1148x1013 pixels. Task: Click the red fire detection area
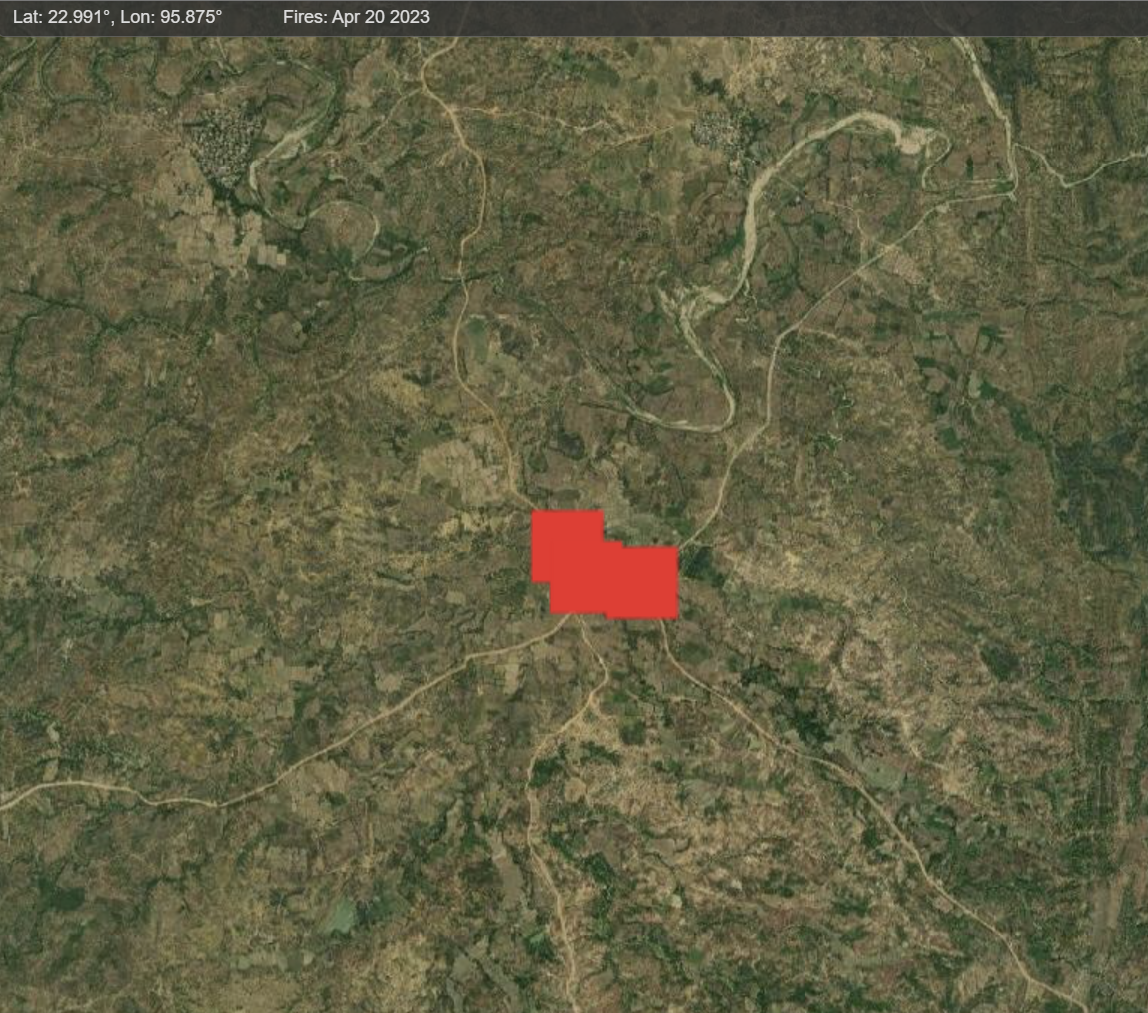(605, 566)
